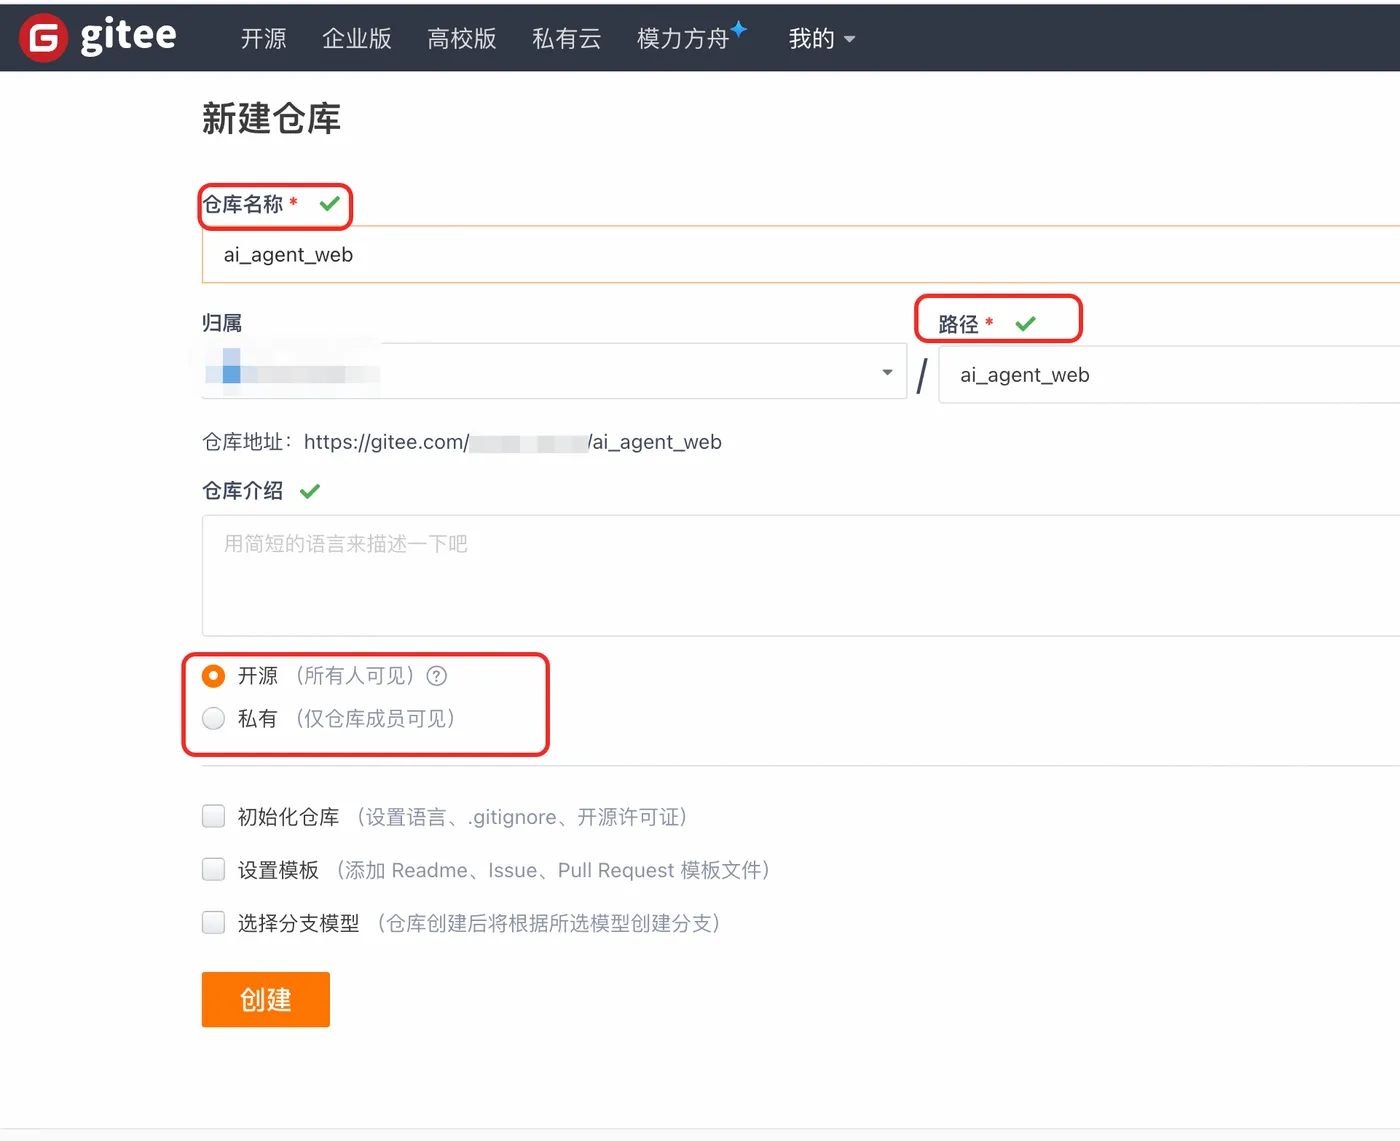Click the gitee wordmark text link
1400x1141 pixels.
(128, 36)
